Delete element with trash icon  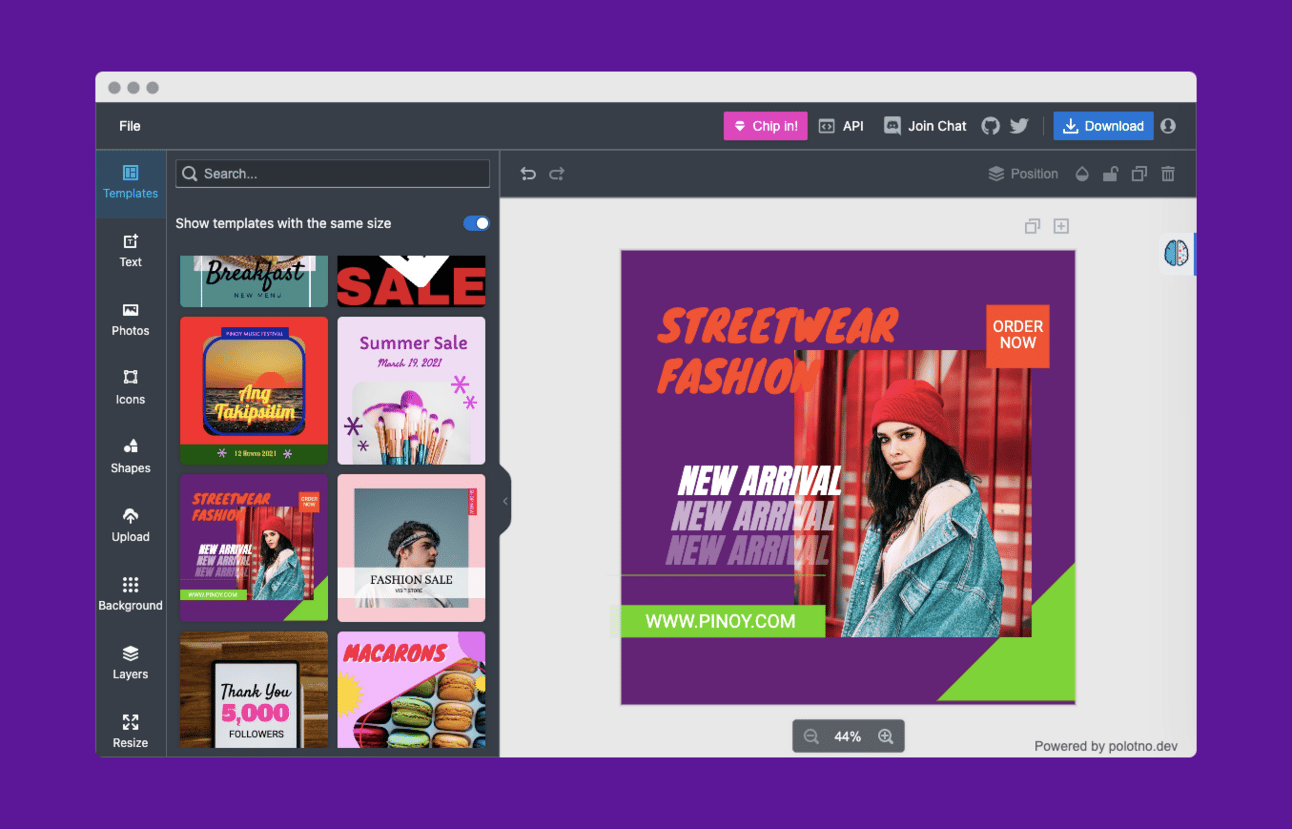coord(1168,174)
